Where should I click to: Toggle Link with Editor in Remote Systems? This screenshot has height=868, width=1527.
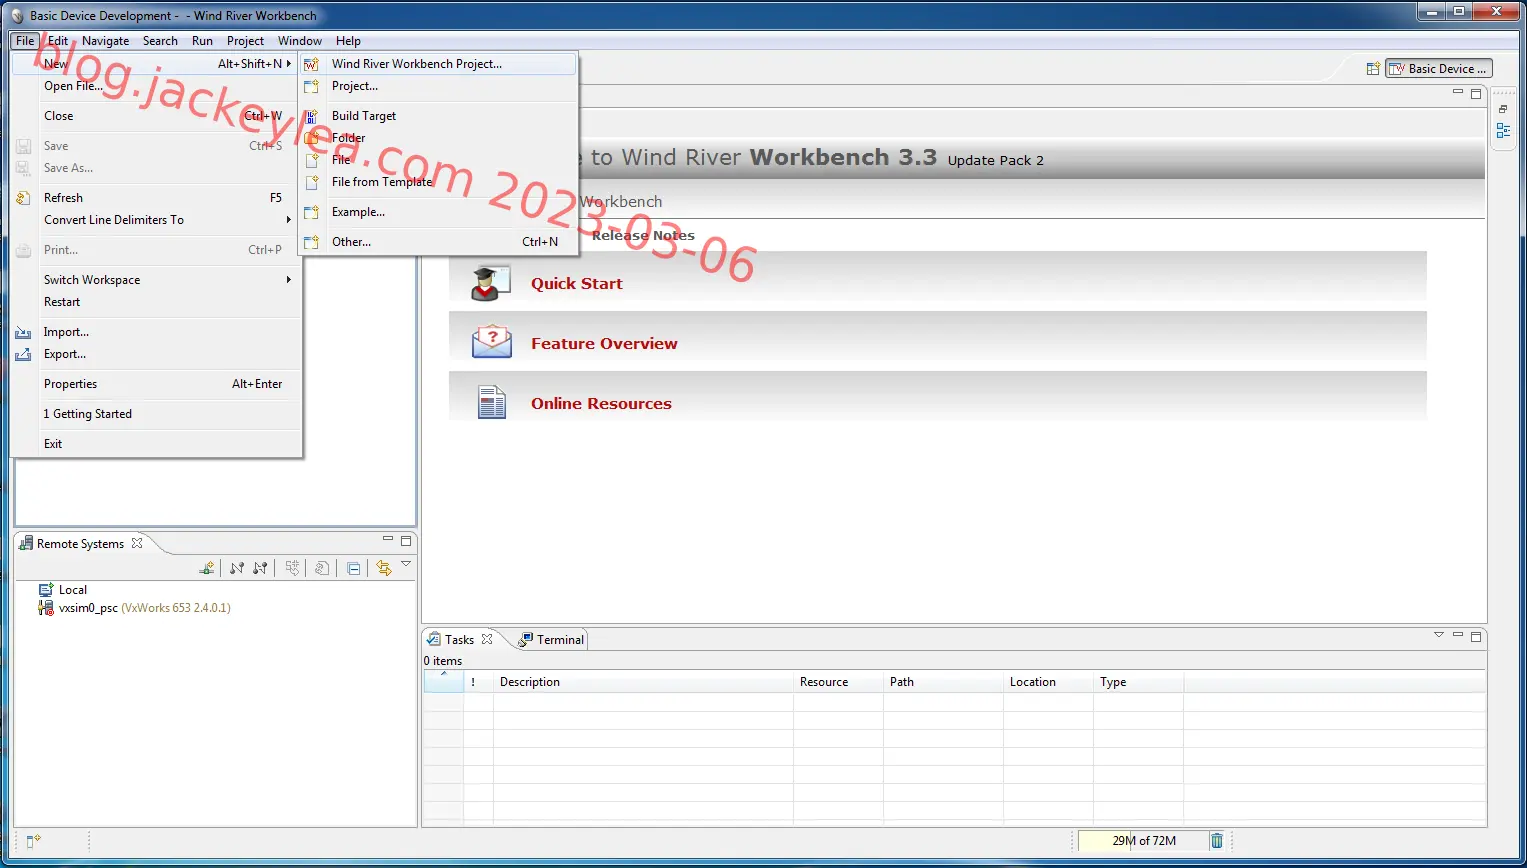(383, 568)
